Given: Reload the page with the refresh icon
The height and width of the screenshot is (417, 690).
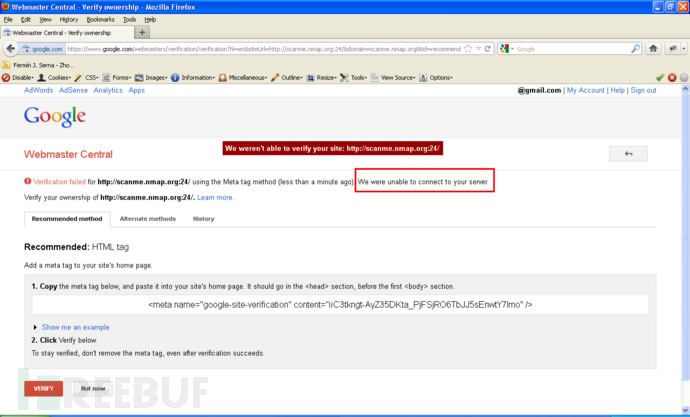Looking at the screenshot, I should pos(488,49).
